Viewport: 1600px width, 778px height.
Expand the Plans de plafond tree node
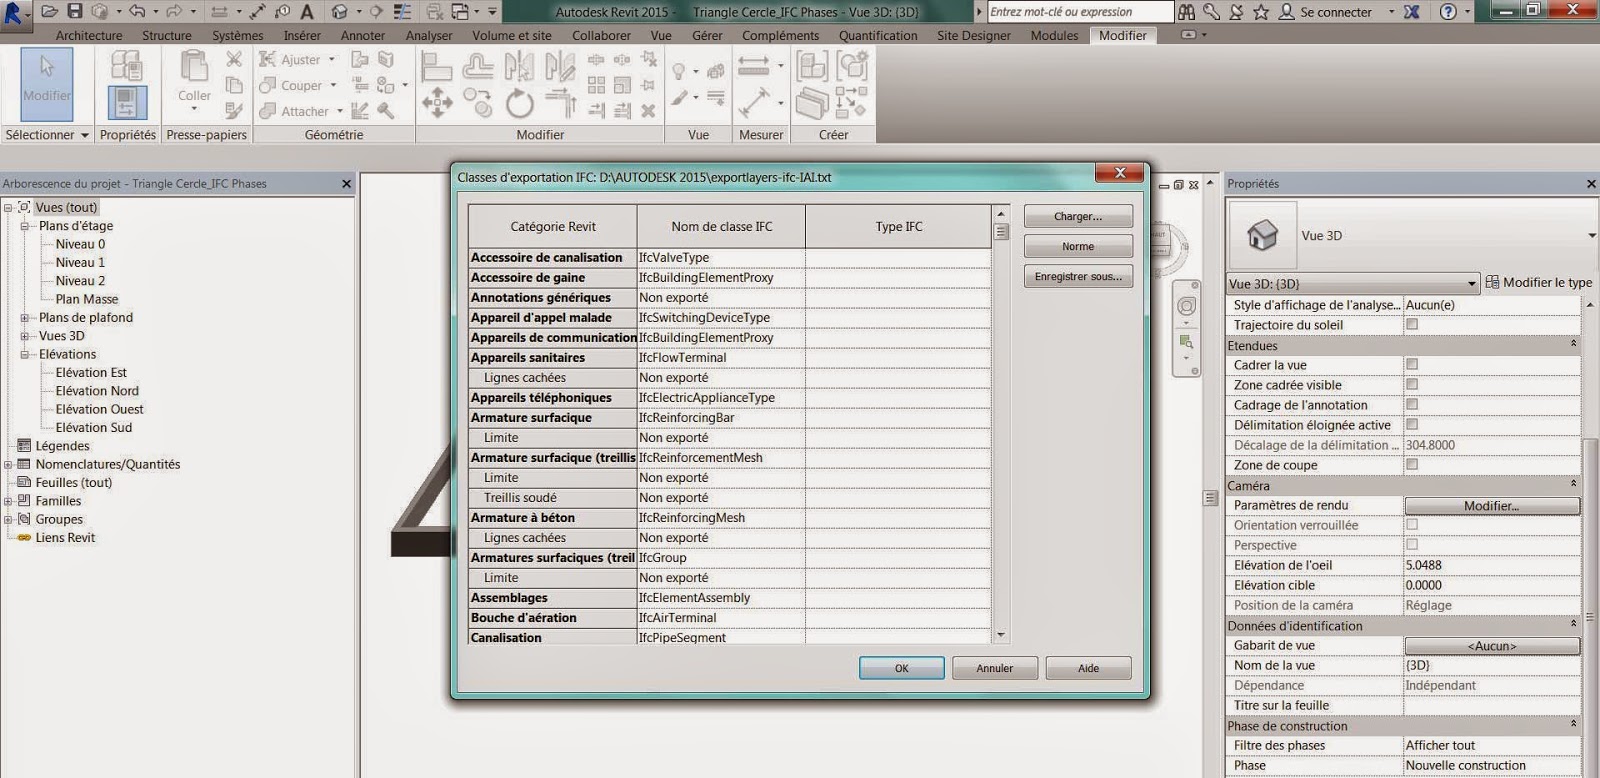(x=25, y=318)
